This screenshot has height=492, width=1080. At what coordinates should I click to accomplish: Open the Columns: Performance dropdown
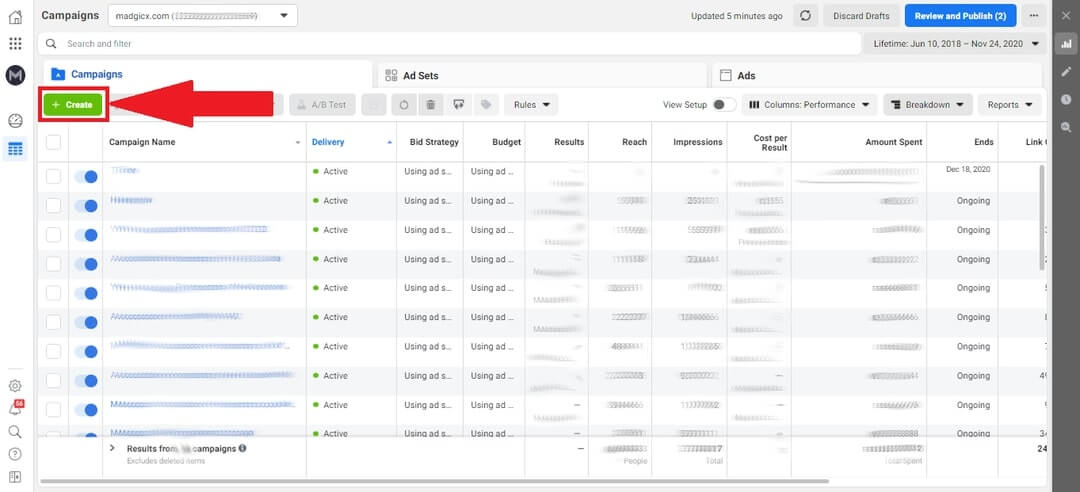coord(809,105)
